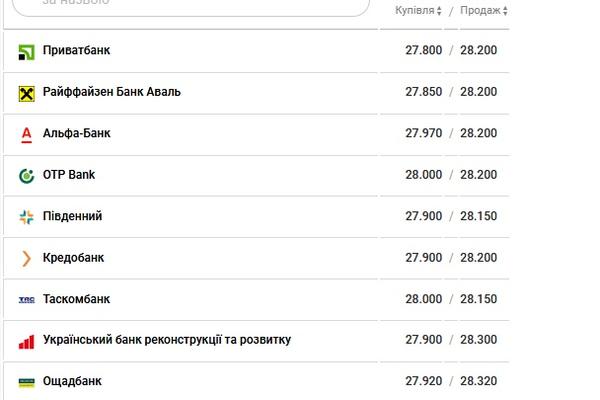
Task: Click the orange Кредобанк chevron logo
Action: pos(26,258)
